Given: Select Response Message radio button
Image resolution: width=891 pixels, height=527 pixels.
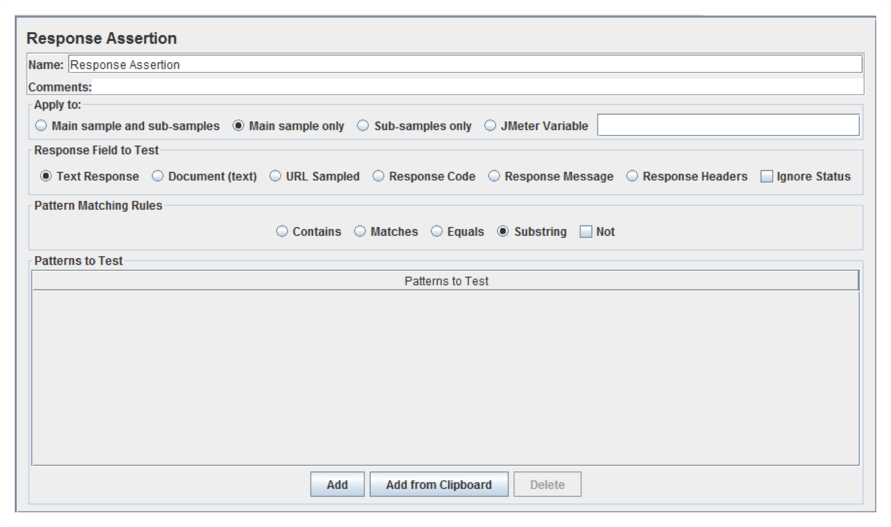Looking at the screenshot, I should click(494, 176).
